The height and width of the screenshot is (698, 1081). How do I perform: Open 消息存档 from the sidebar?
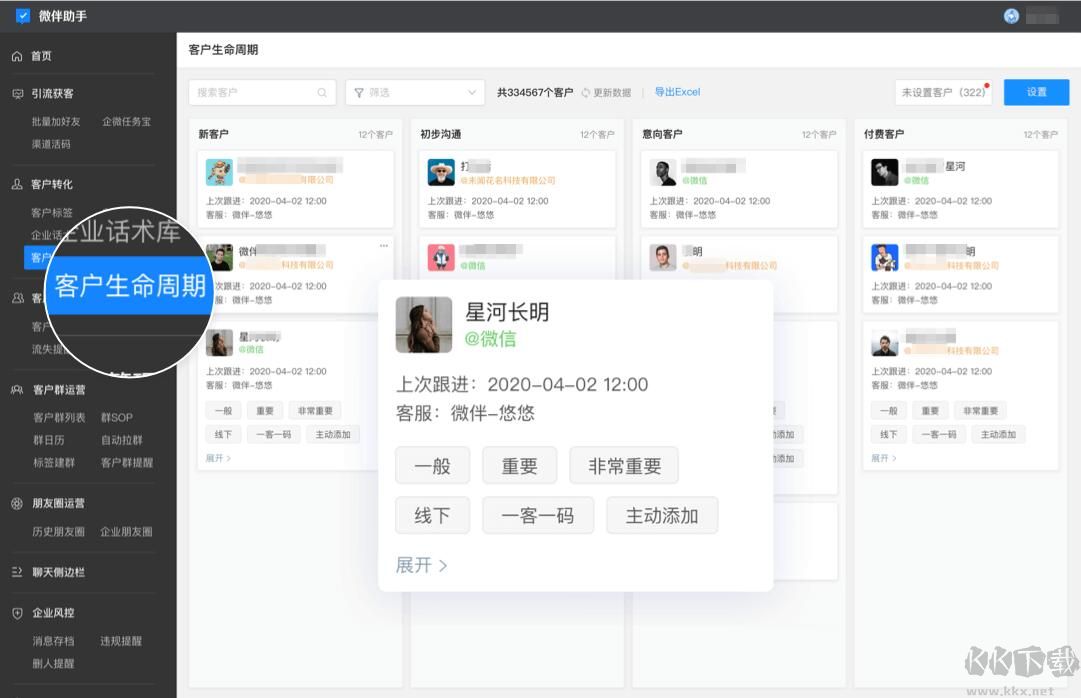coord(52,642)
